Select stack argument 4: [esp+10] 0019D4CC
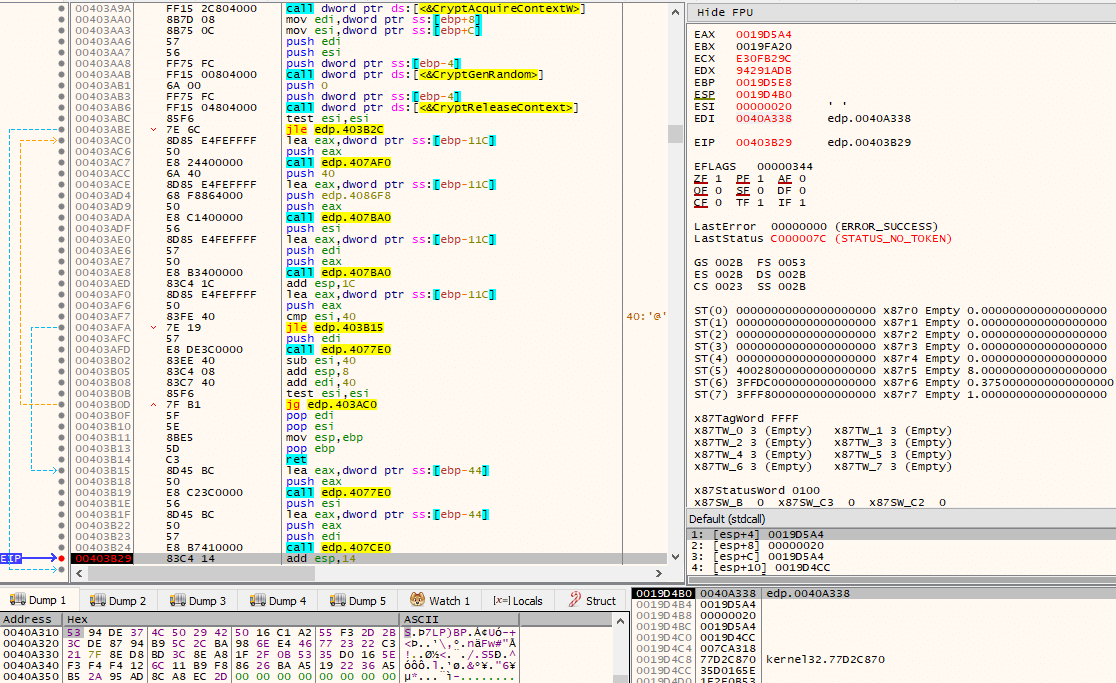 click(x=901, y=568)
